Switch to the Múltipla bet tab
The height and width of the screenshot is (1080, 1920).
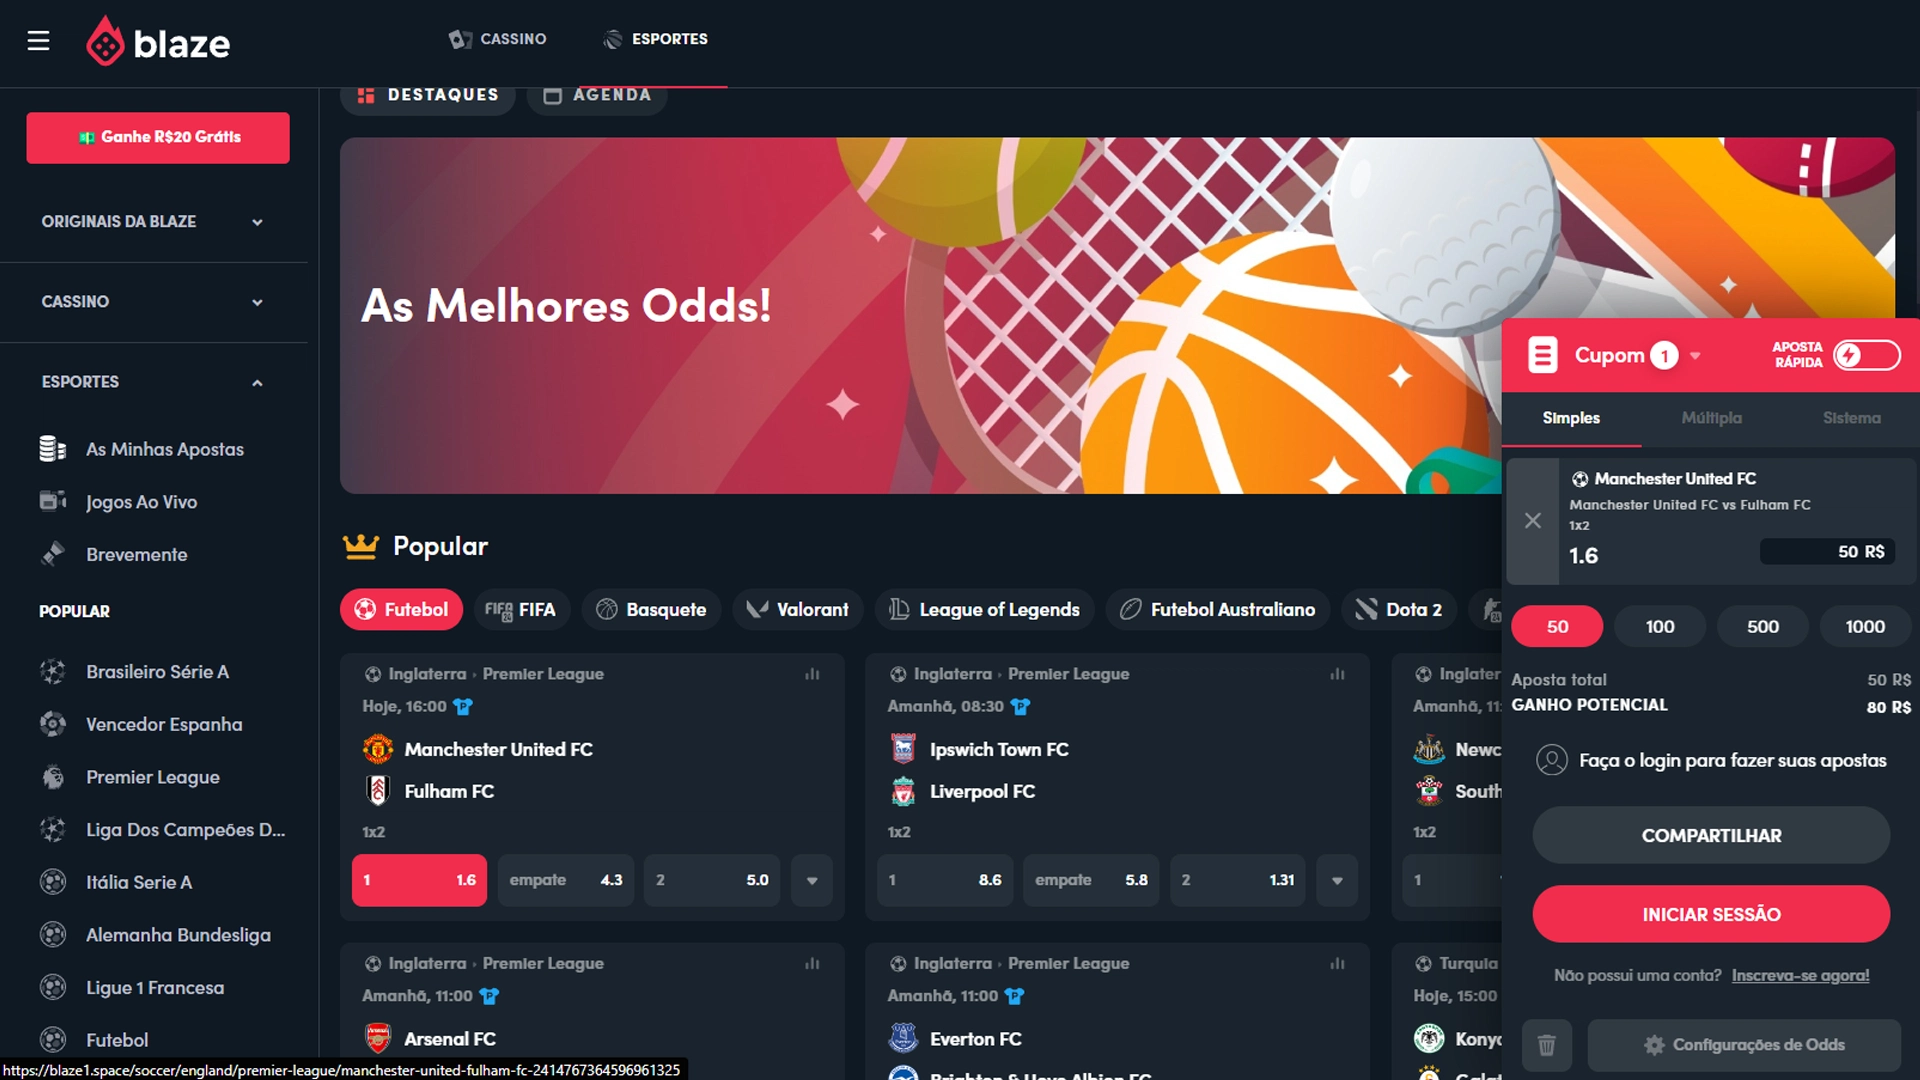[x=1711, y=418]
